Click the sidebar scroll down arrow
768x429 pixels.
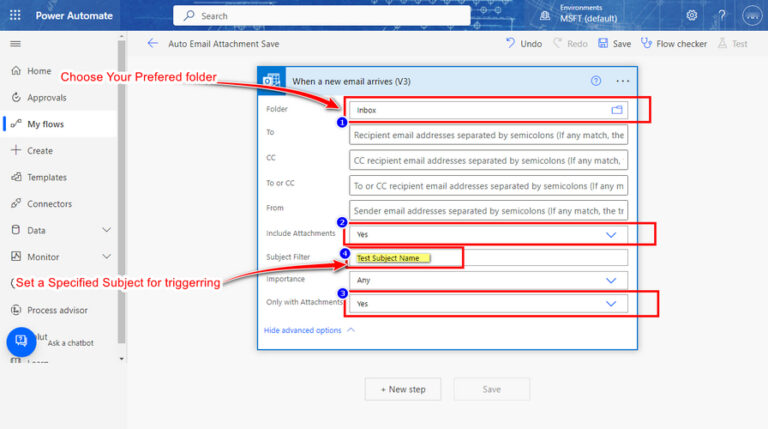click(121, 359)
